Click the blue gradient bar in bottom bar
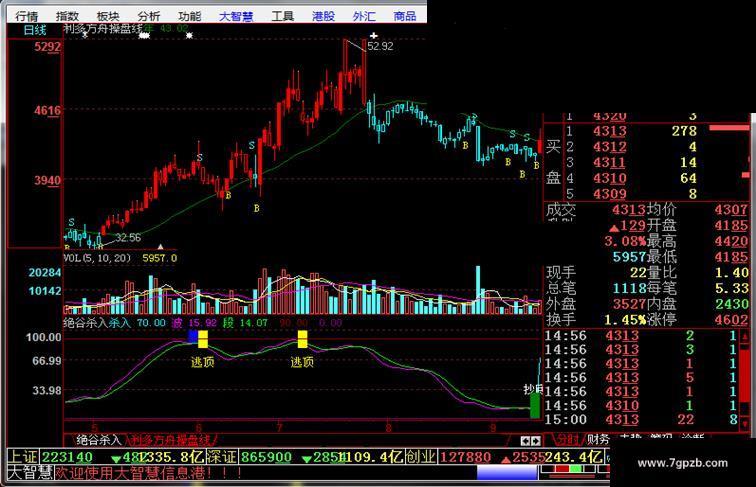Screen dimensions: 756x487 (507, 473)
